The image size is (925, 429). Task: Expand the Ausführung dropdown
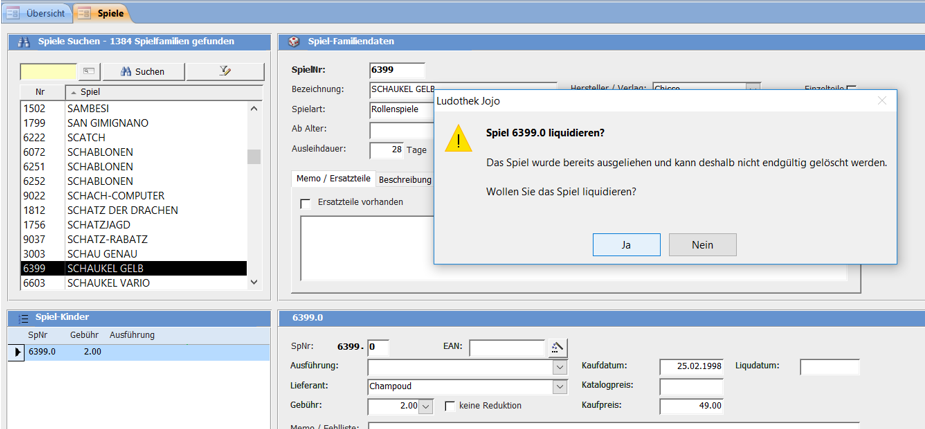pyautogui.click(x=559, y=367)
